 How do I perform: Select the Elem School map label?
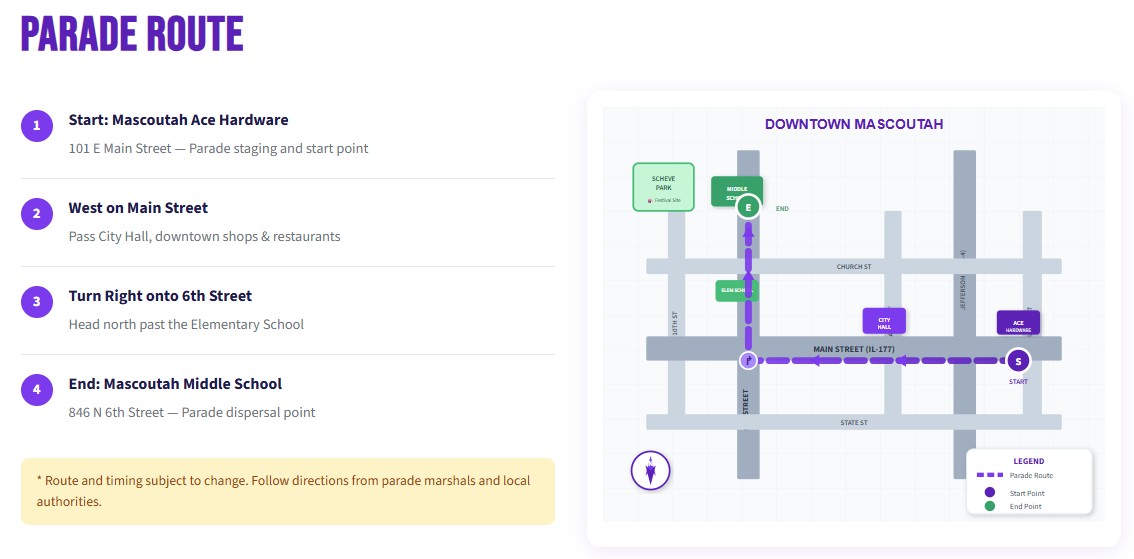coord(736,291)
